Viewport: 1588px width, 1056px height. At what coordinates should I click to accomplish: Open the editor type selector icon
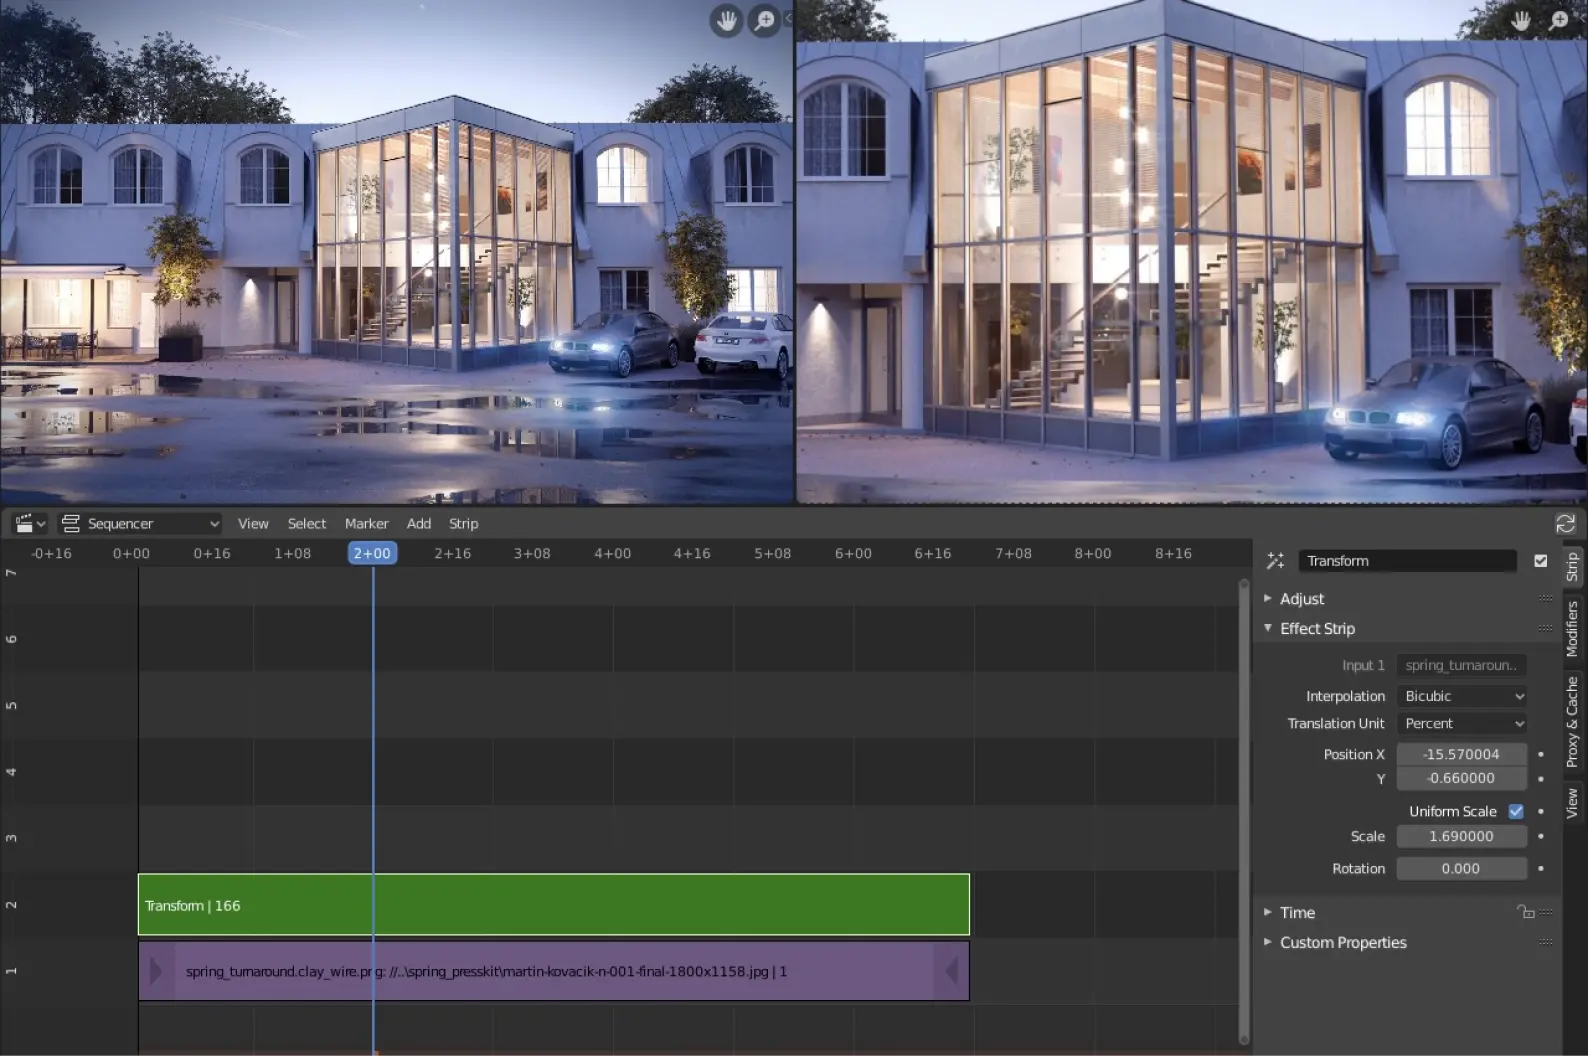[x=29, y=523]
